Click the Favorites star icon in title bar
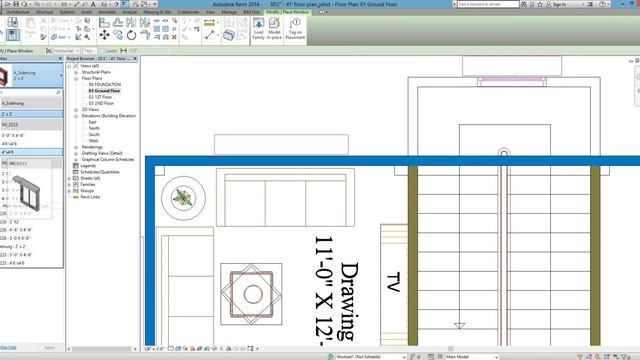 click(x=540, y=4)
